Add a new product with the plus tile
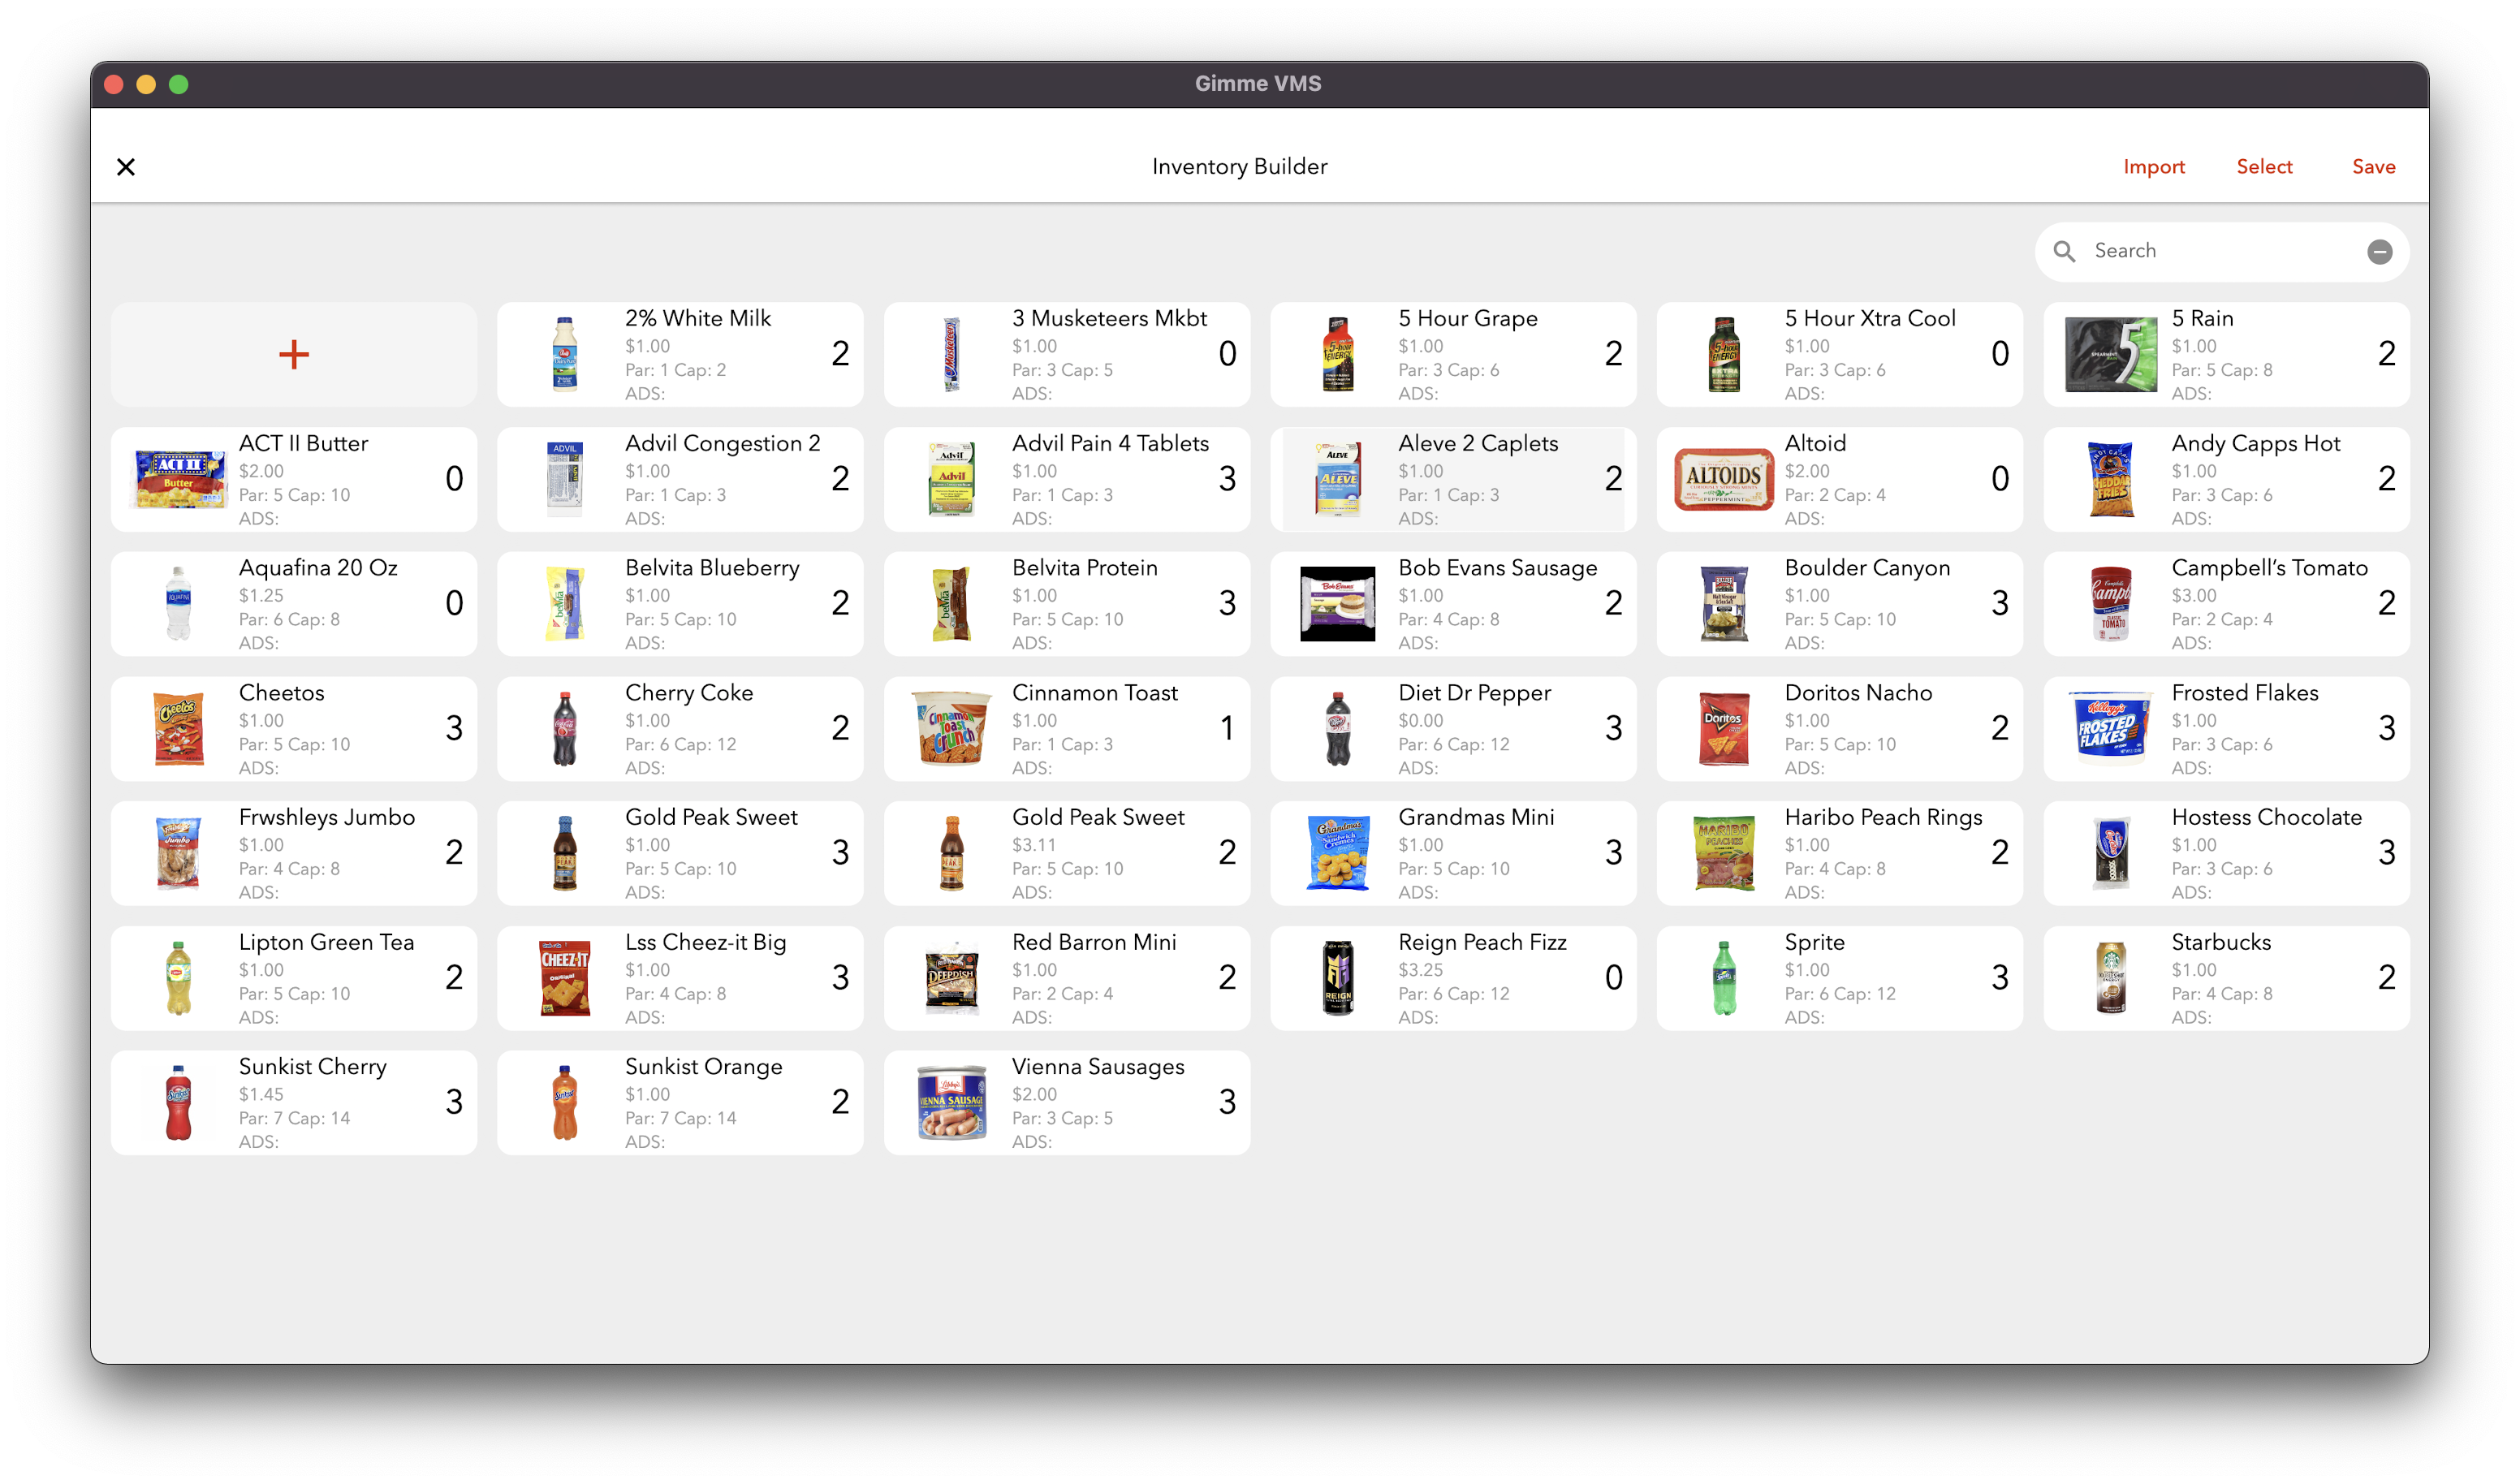The width and height of the screenshot is (2520, 1484). tap(294, 354)
